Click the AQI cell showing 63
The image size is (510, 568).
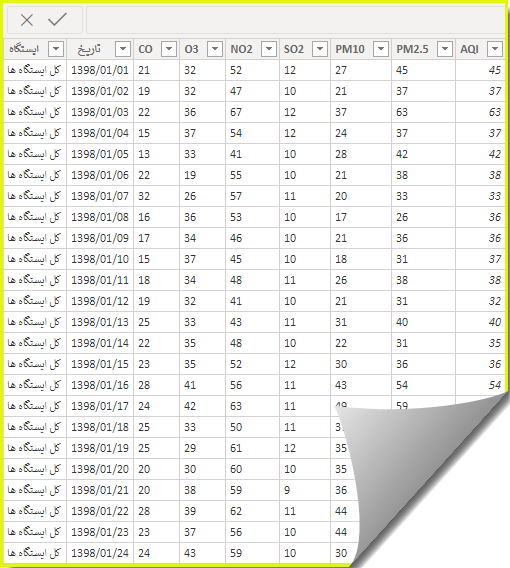click(480, 112)
